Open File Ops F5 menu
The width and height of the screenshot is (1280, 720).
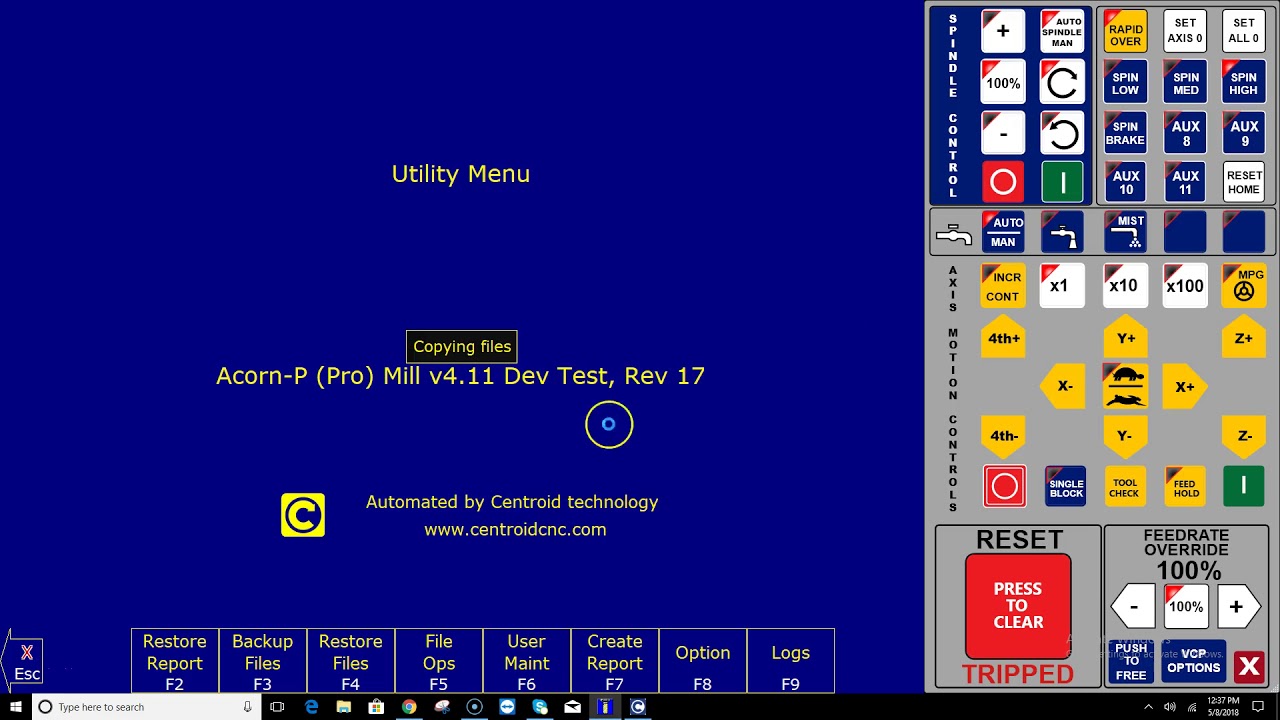coord(439,661)
